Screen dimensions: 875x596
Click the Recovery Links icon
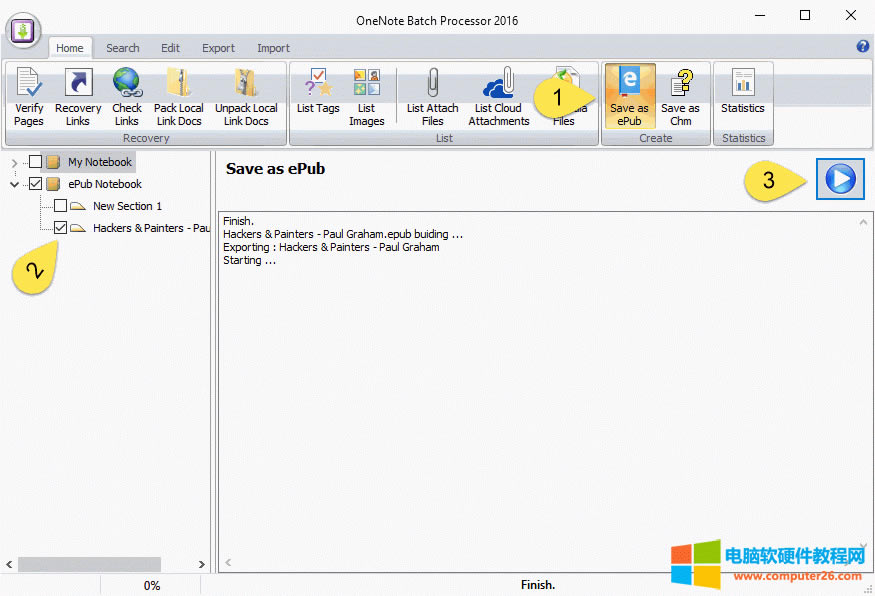[x=78, y=95]
